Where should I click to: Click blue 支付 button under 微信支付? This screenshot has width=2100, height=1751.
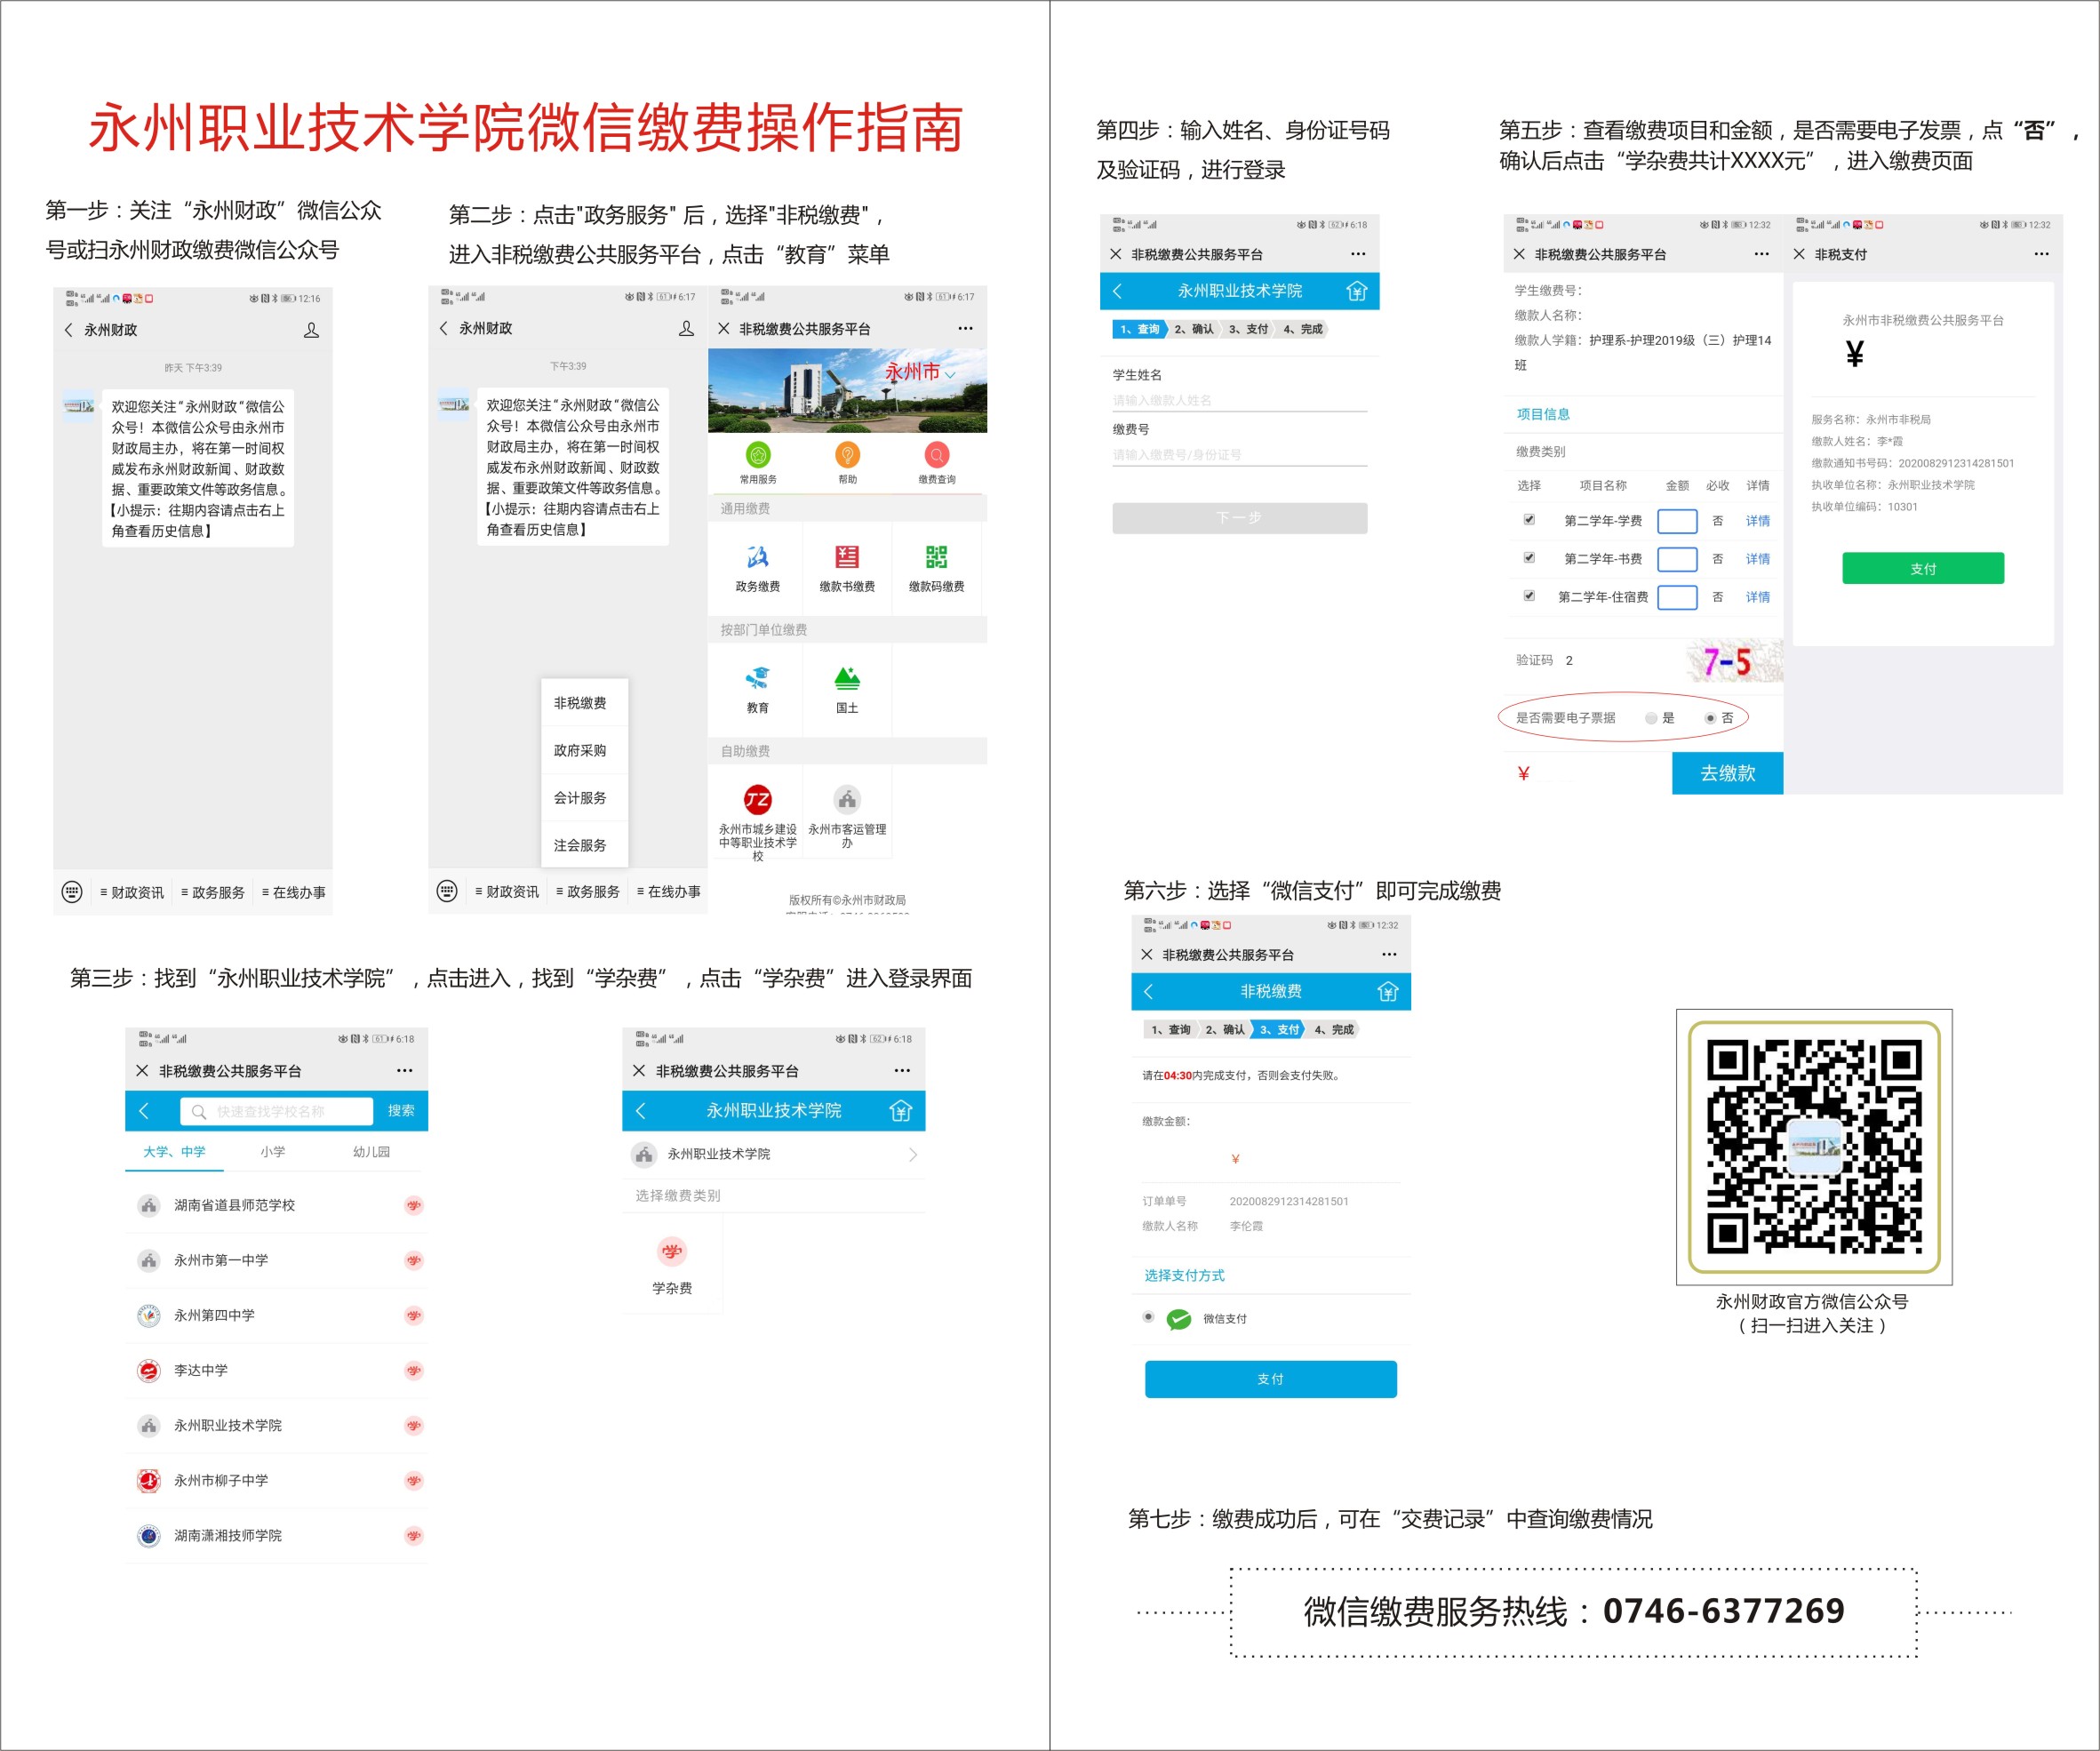[1270, 1379]
